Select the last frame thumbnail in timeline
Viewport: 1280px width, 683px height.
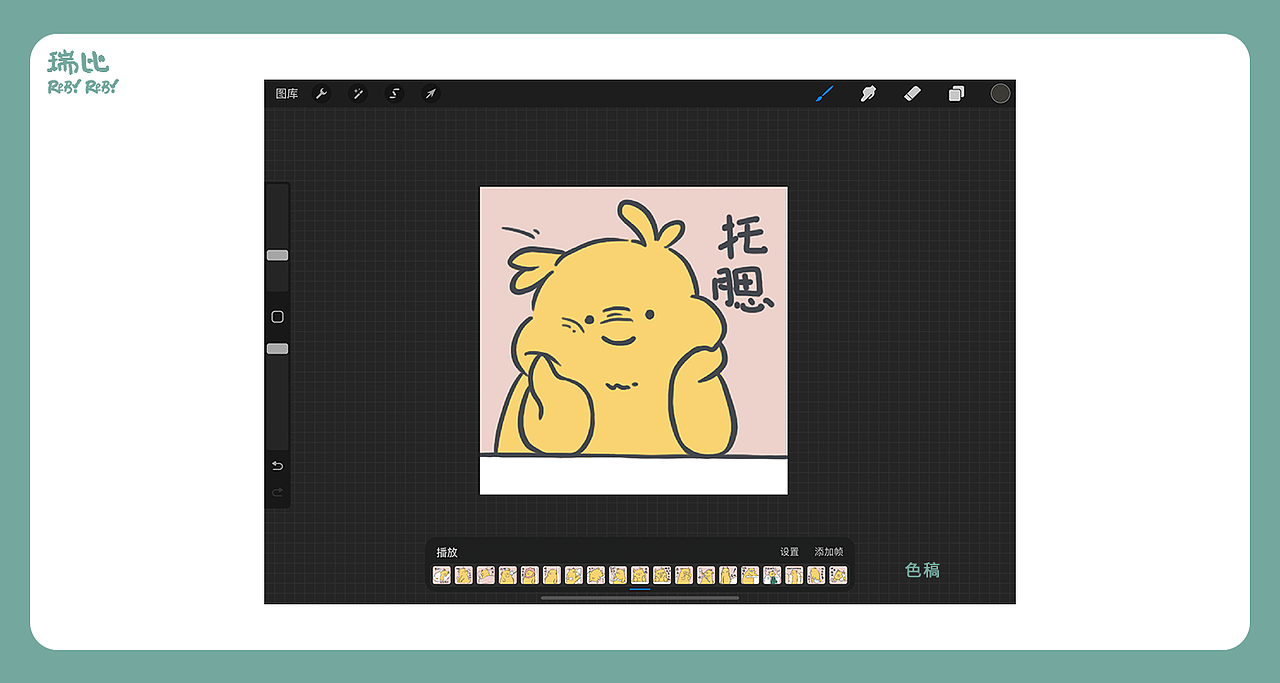[838, 575]
